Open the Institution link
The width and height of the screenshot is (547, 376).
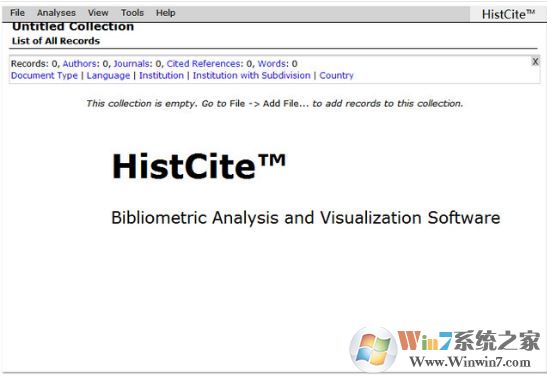[x=161, y=76]
